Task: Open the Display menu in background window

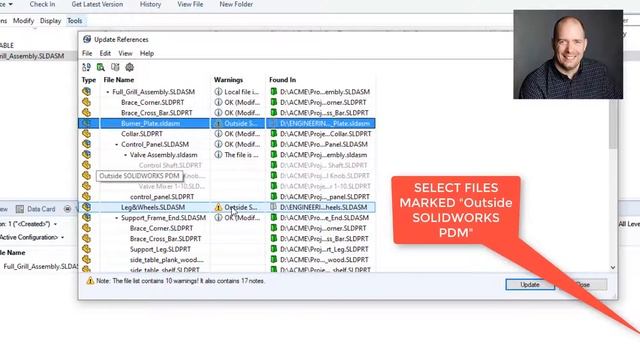Action: click(51, 21)
